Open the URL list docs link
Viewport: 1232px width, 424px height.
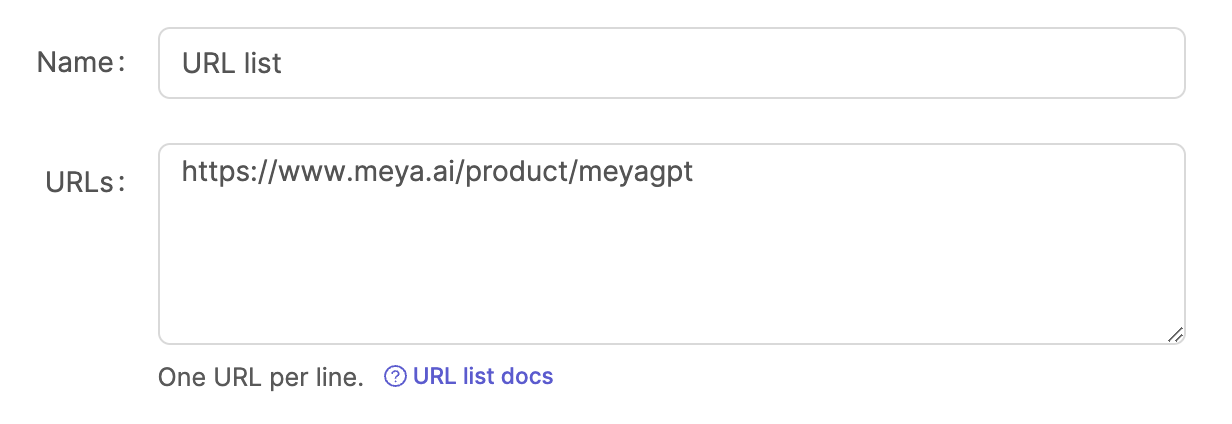(x=482, y=377)
